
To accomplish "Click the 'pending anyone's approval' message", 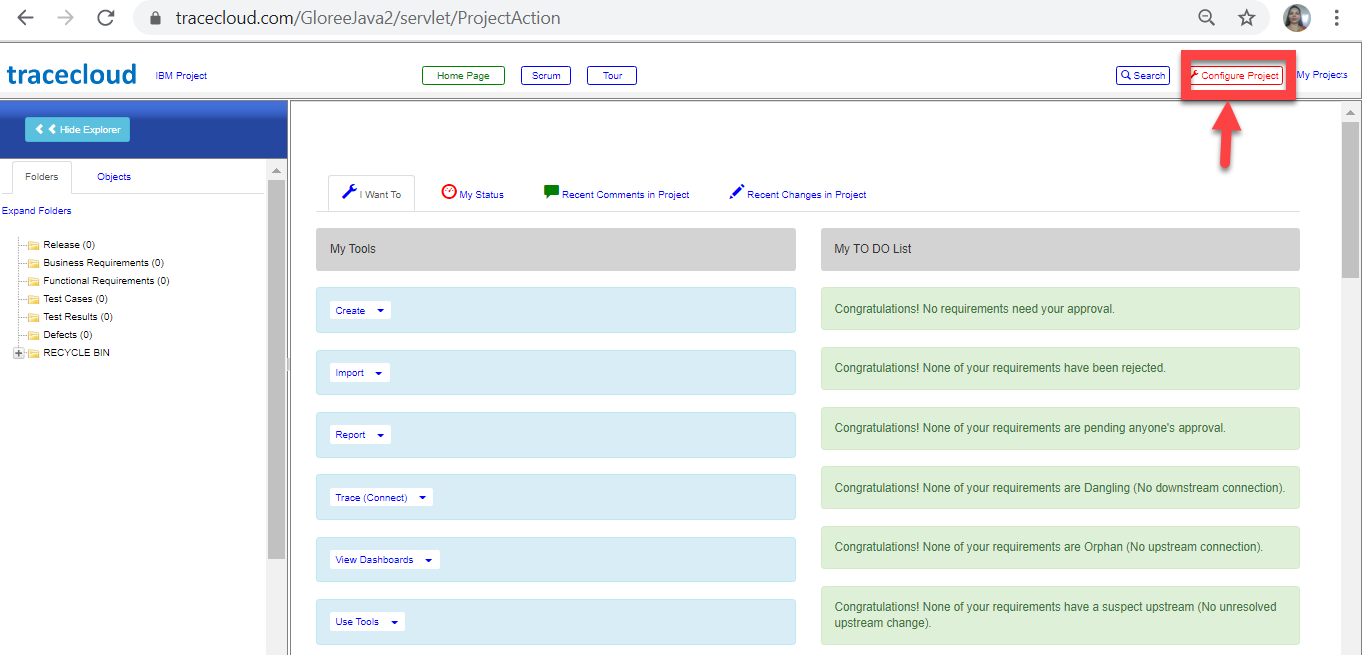I will tap(1060, 428).
